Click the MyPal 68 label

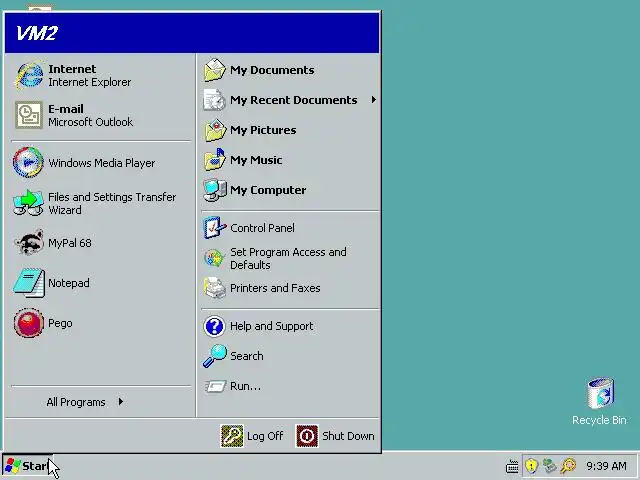[70, 243]
